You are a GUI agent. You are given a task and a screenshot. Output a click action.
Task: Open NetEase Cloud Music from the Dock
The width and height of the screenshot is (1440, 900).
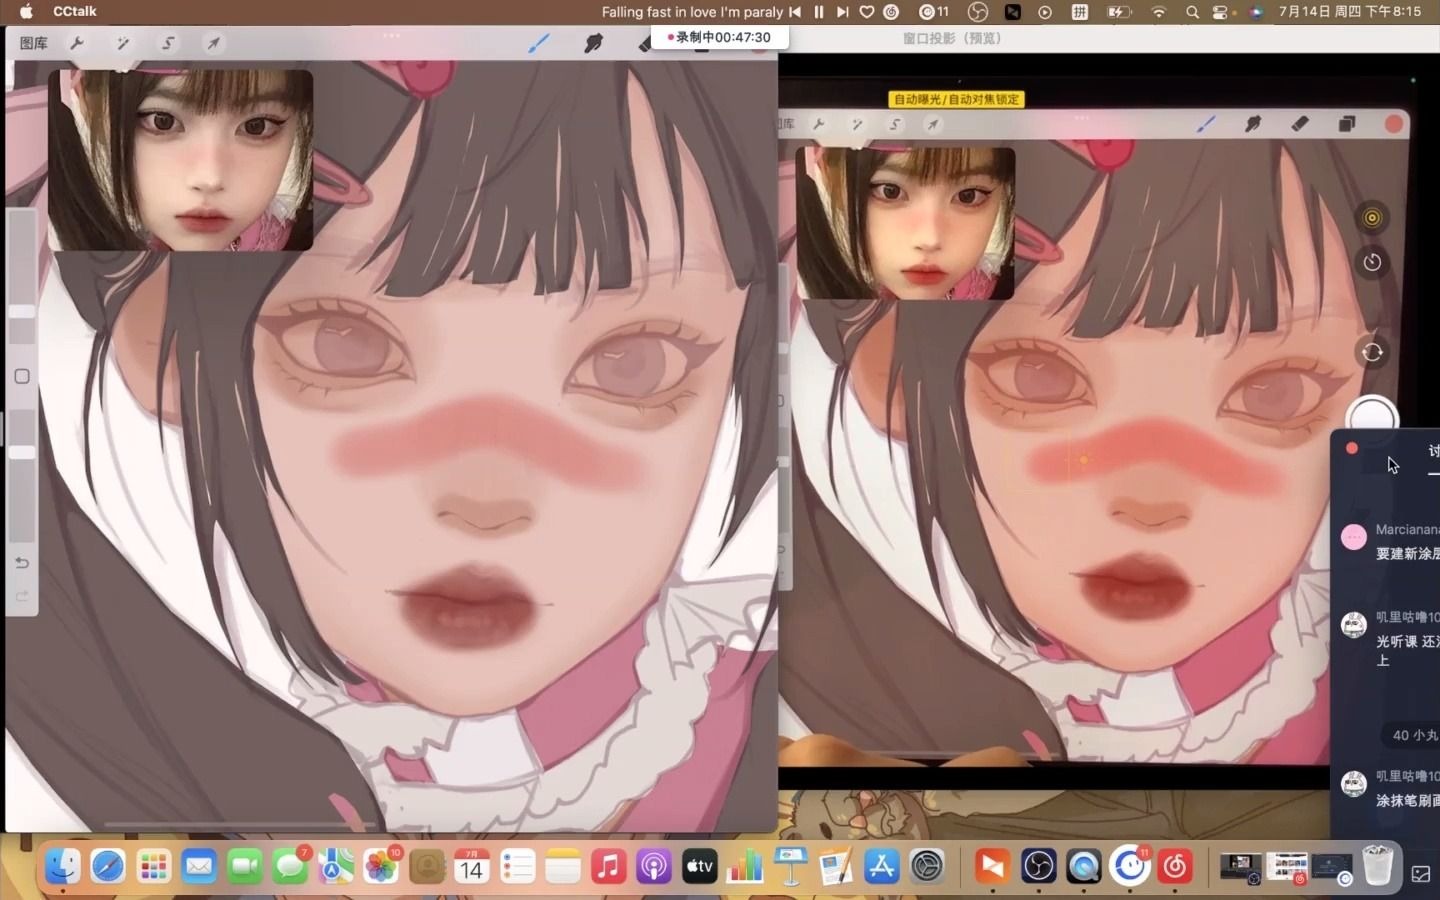pyautogui.click(x=1175, y=866)
